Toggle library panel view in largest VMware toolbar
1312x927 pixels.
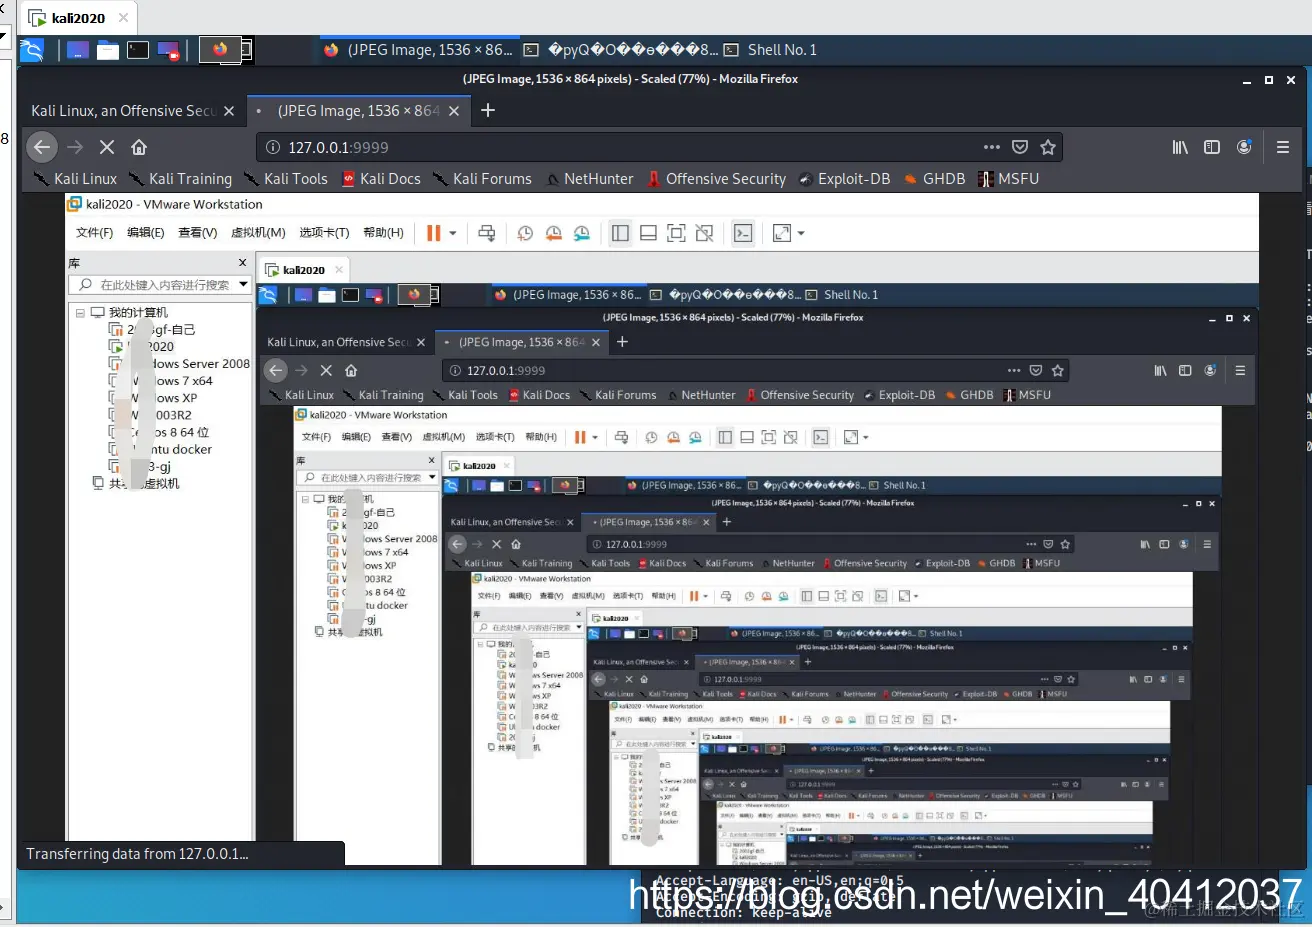coord(620,233)
